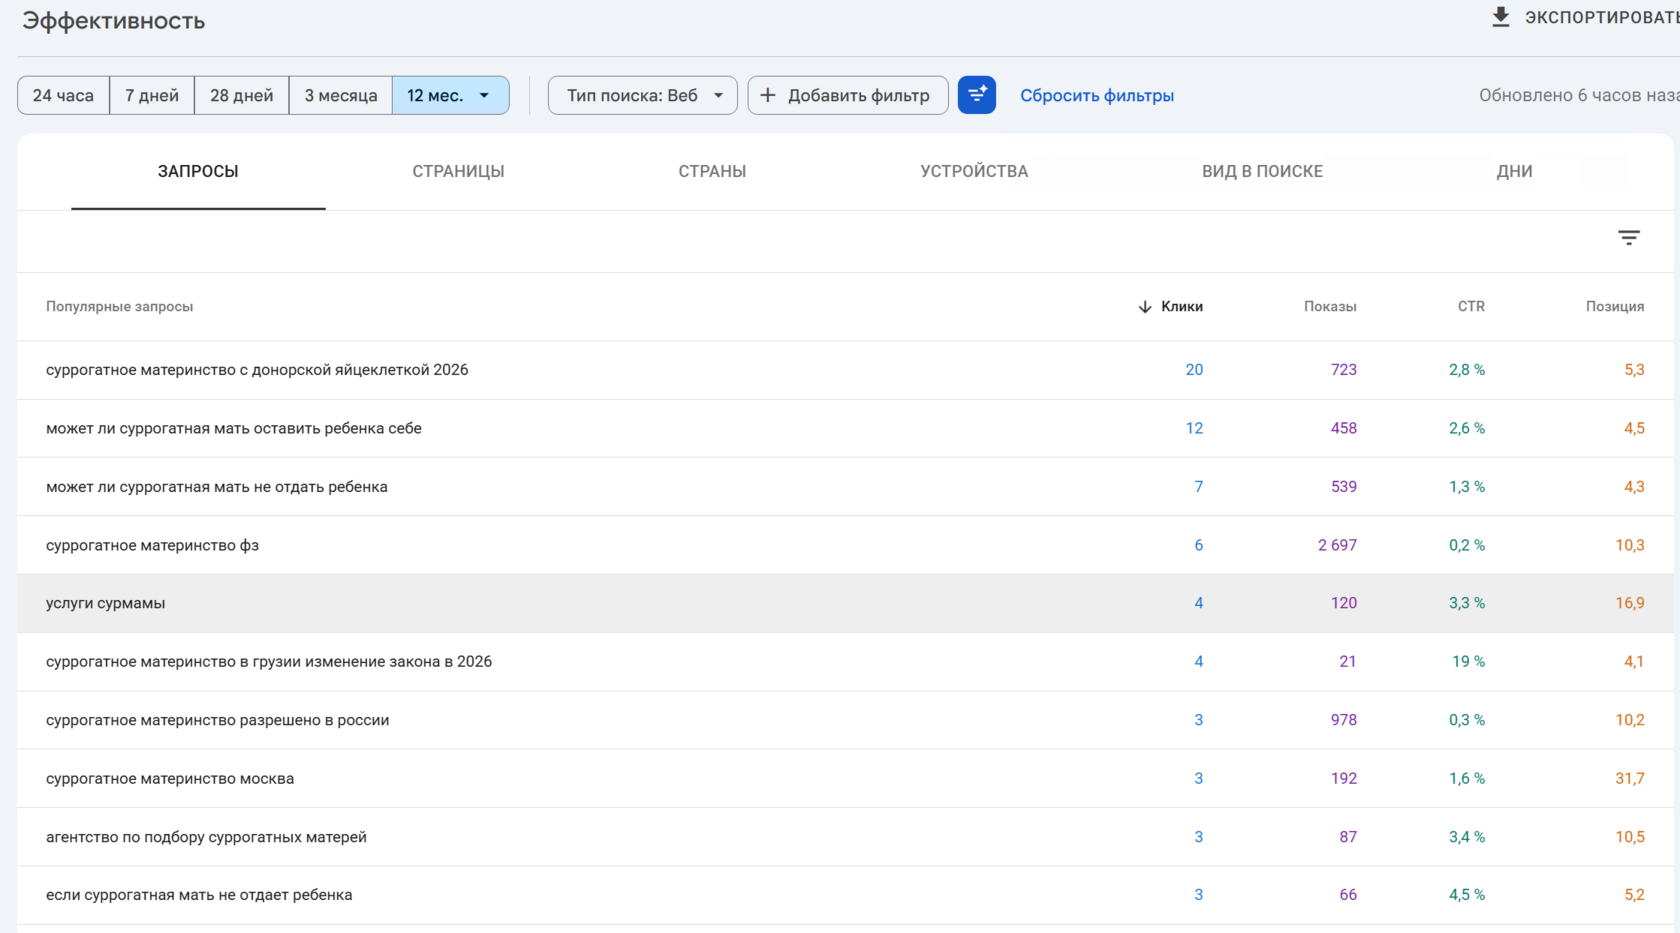This screenshot has height=933, width=1680.
Task: Switch to the ЗАПРОСЫ tab
Action: coord(198,171)
